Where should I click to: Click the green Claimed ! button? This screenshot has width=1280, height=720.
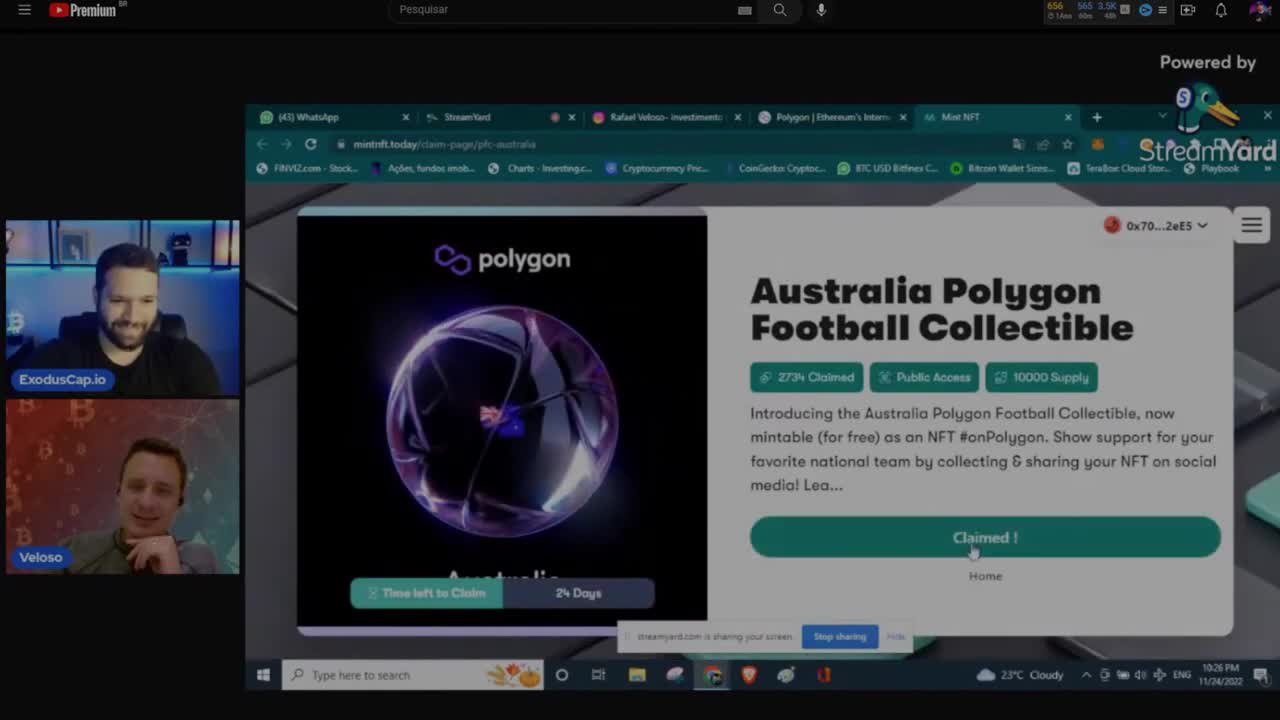pyautogui.click(x=985, y=537)
